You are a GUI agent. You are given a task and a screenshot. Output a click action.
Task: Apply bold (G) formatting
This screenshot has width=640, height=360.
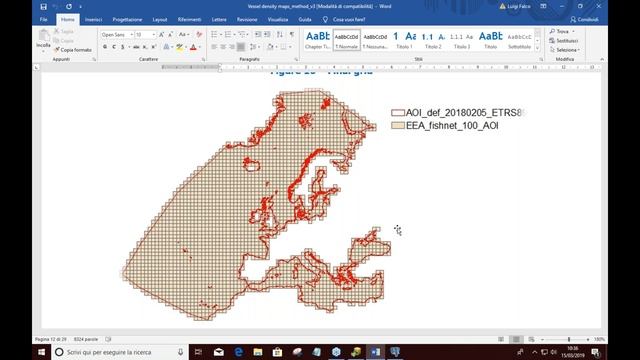[x=105, y=47]
